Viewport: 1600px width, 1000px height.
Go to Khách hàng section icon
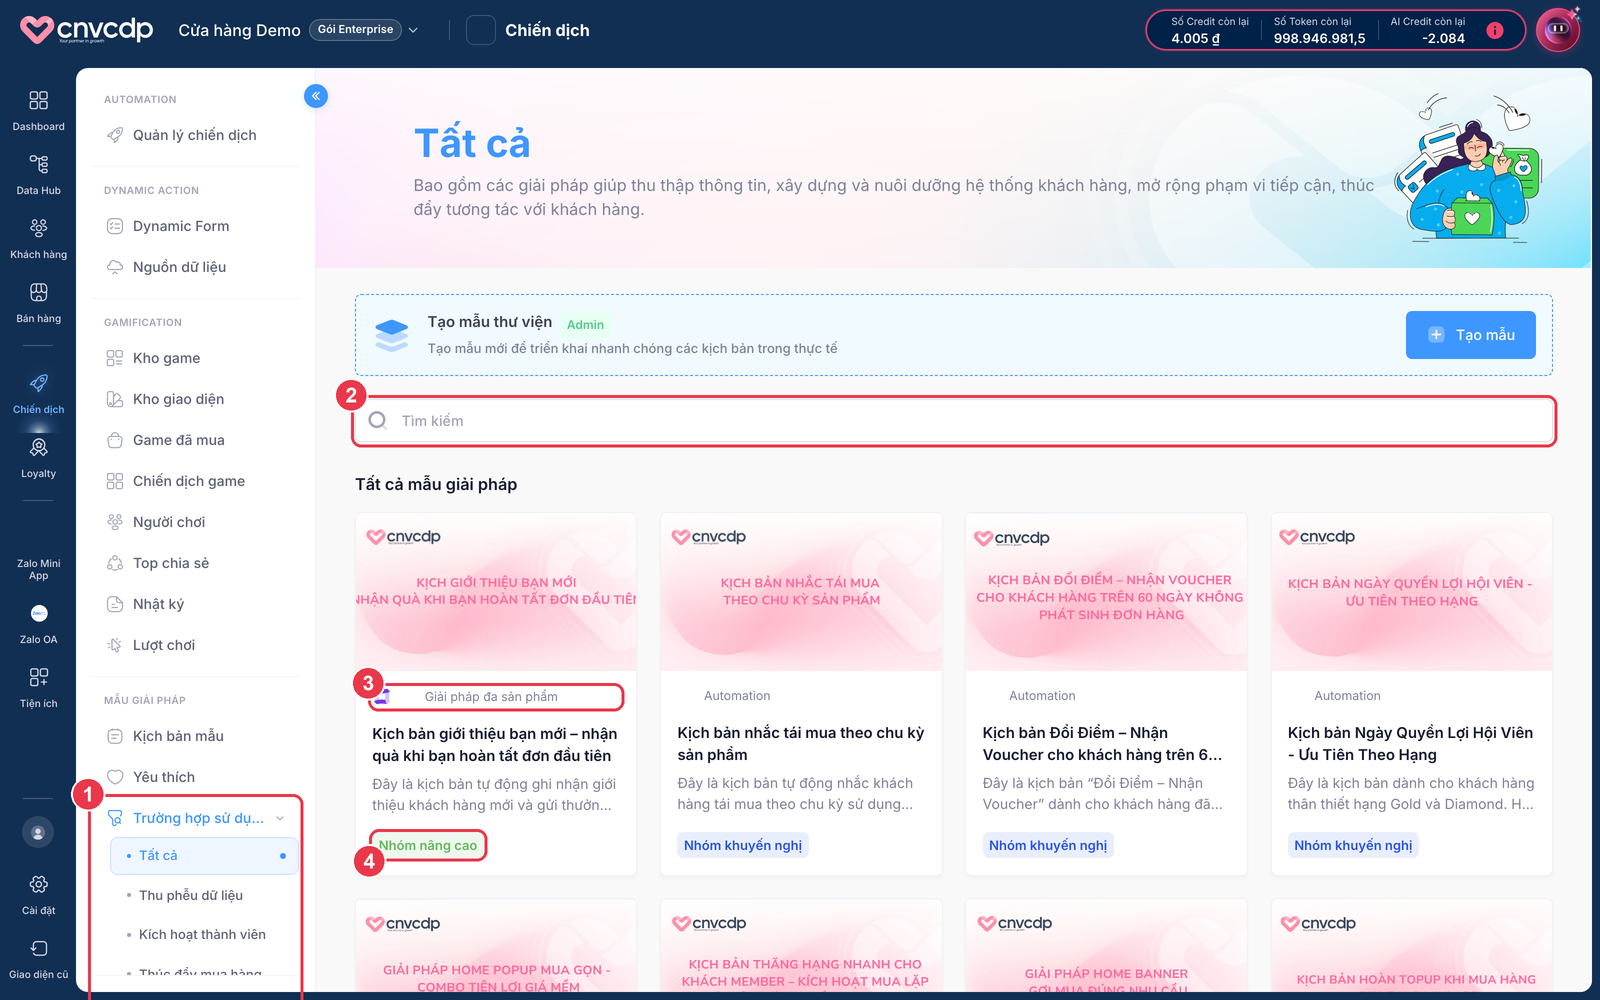click(38, 229)
